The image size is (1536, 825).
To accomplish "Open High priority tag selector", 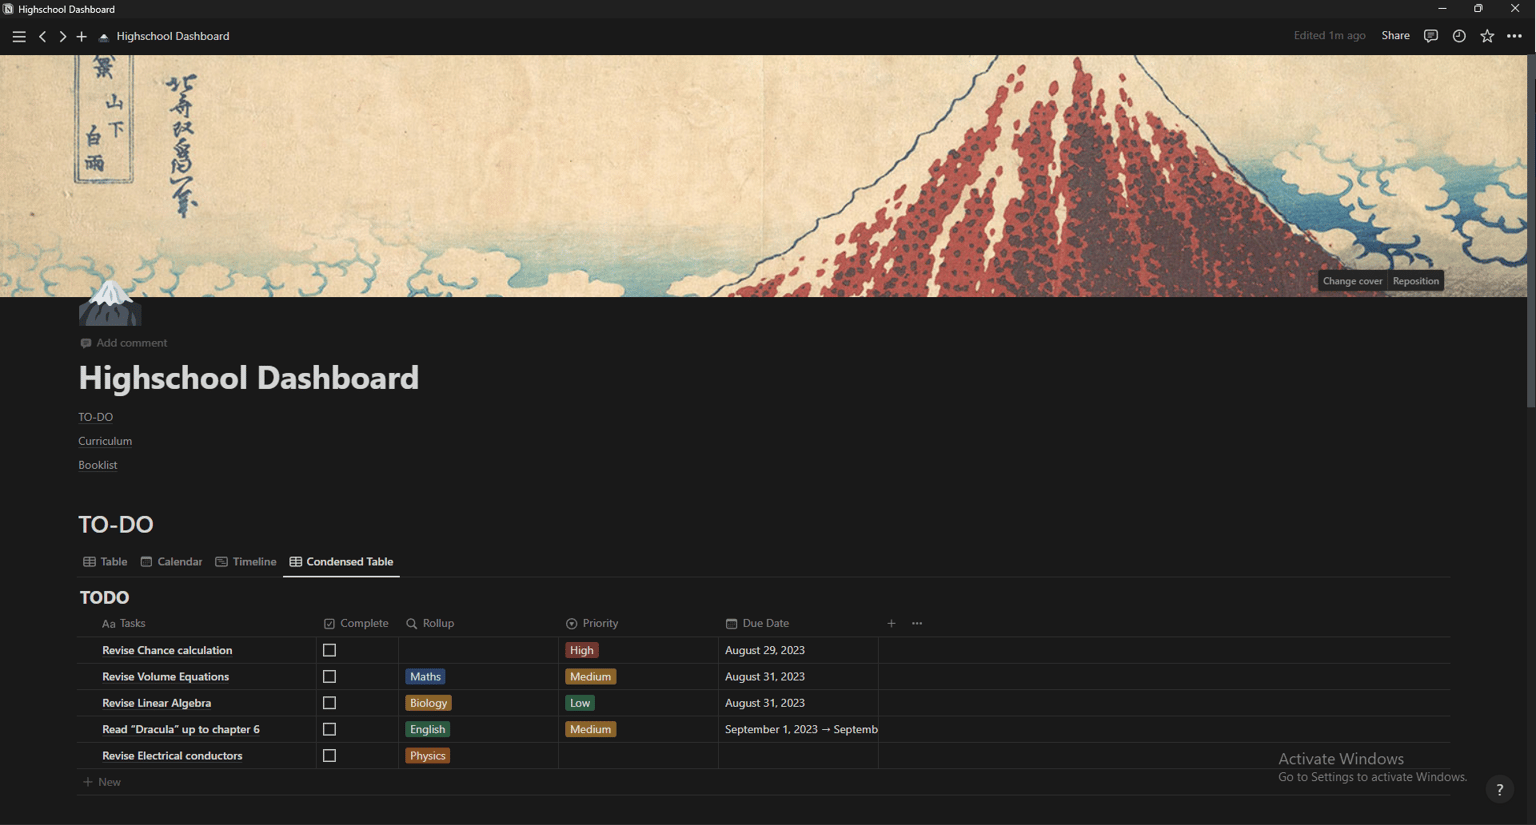I will point(582,650).
